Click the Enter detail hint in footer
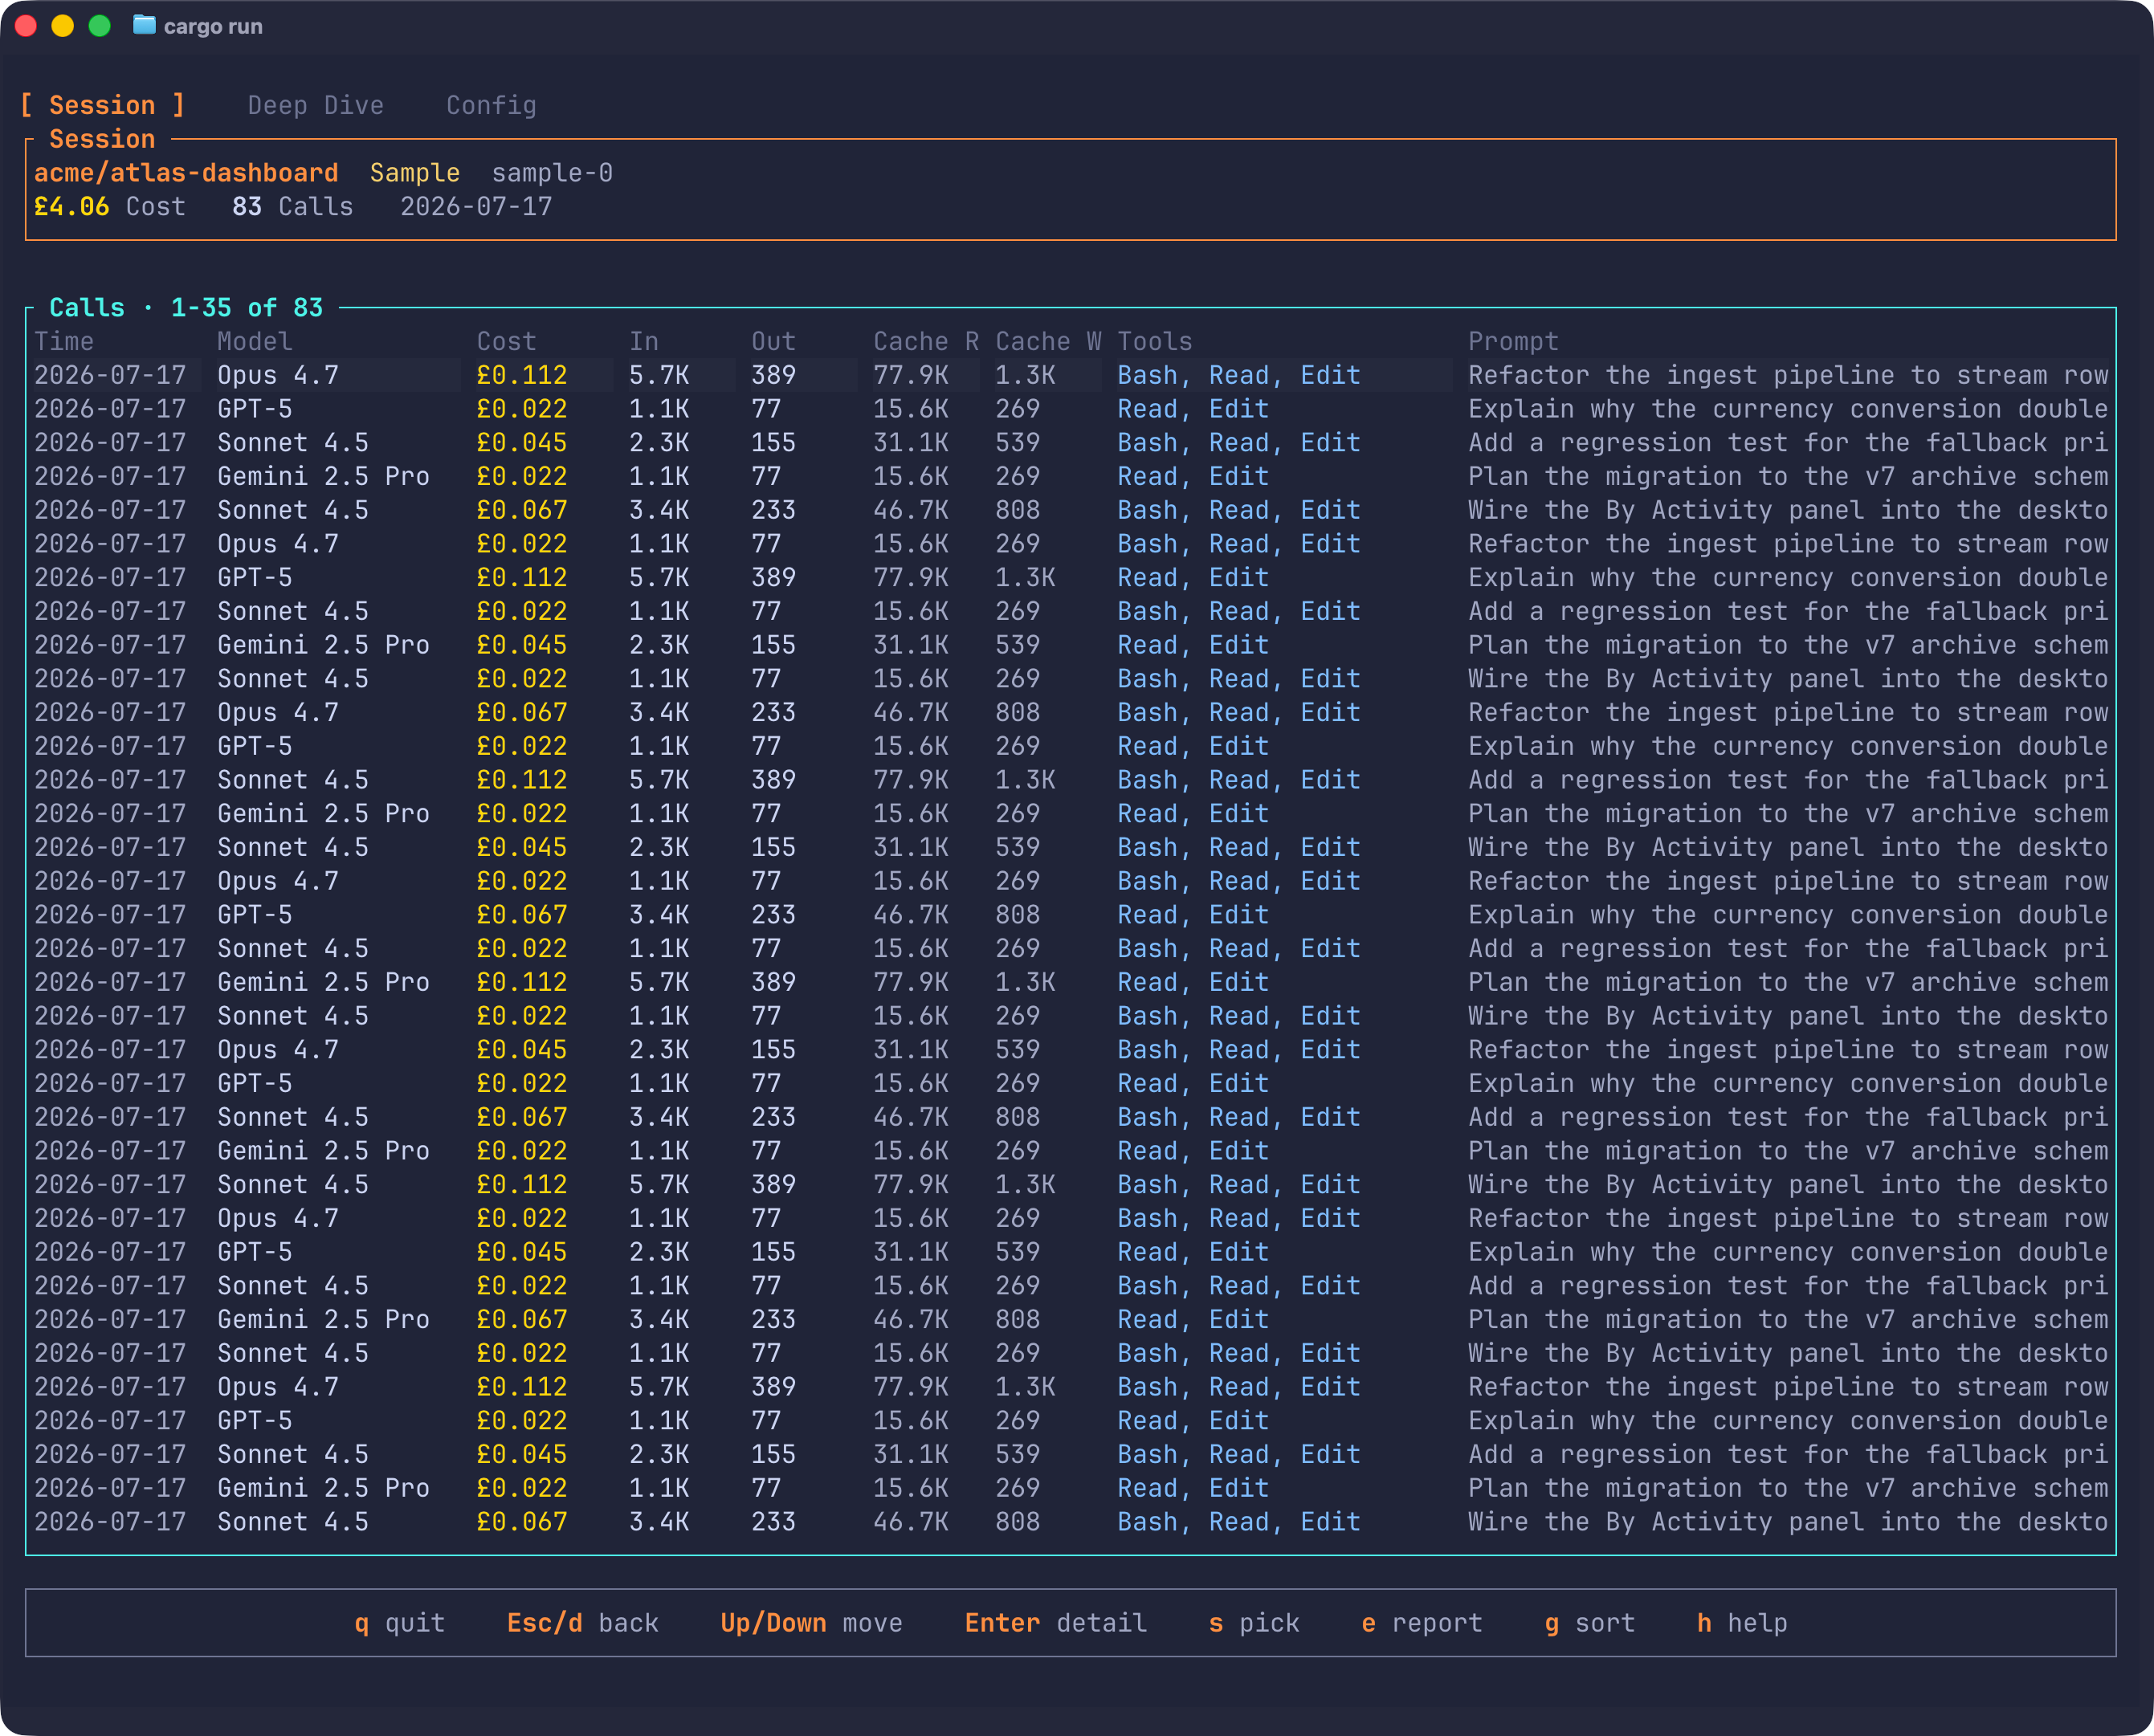The height and width of the screenshot is (1736, 2154). (1055, 1622)
